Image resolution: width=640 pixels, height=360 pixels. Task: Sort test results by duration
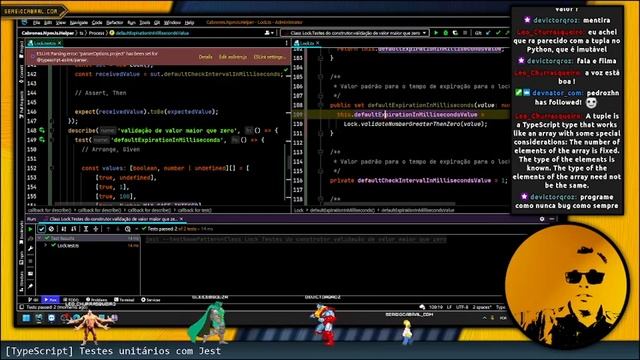tap(73, 229)
